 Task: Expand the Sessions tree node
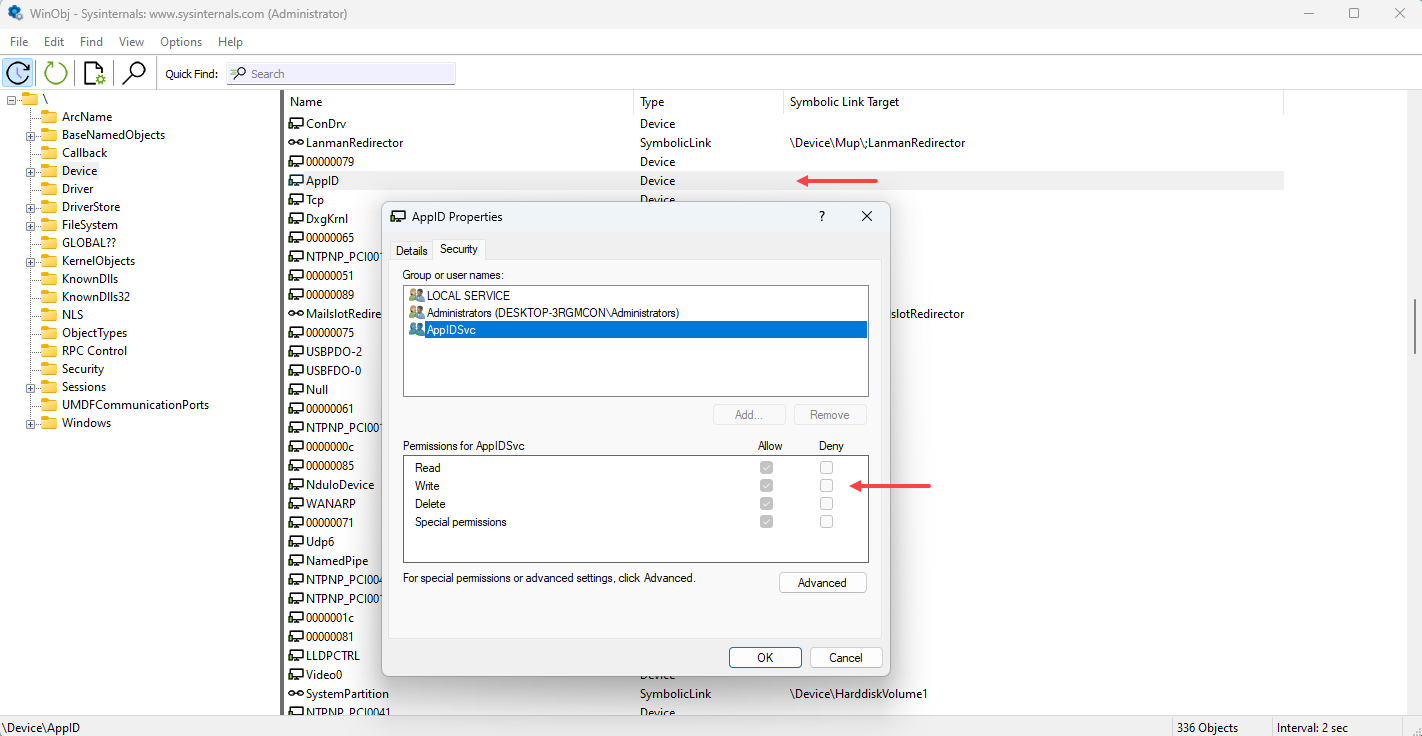click(31, 388)
